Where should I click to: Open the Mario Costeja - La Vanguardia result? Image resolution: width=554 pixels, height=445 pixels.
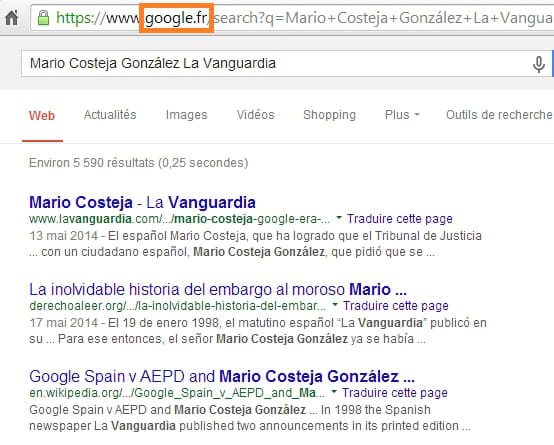142,203
